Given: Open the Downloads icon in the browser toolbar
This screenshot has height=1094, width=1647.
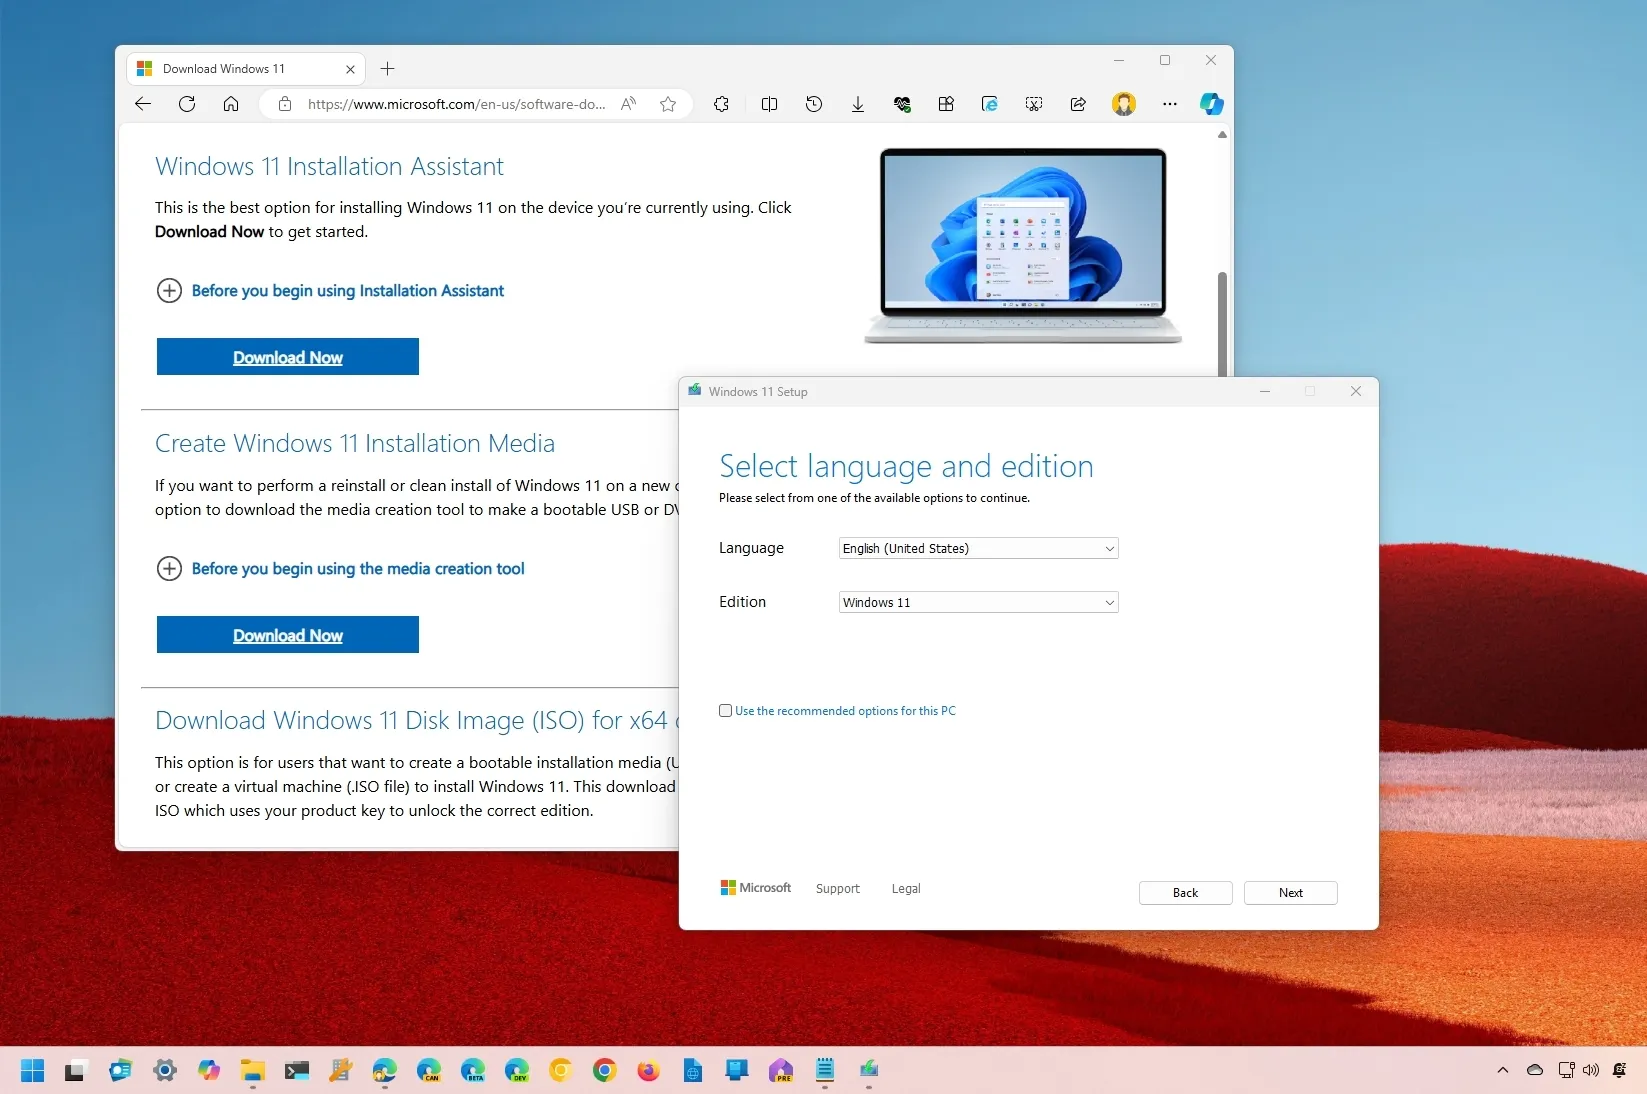Looking at the screenshot, I should coord(857,104).
